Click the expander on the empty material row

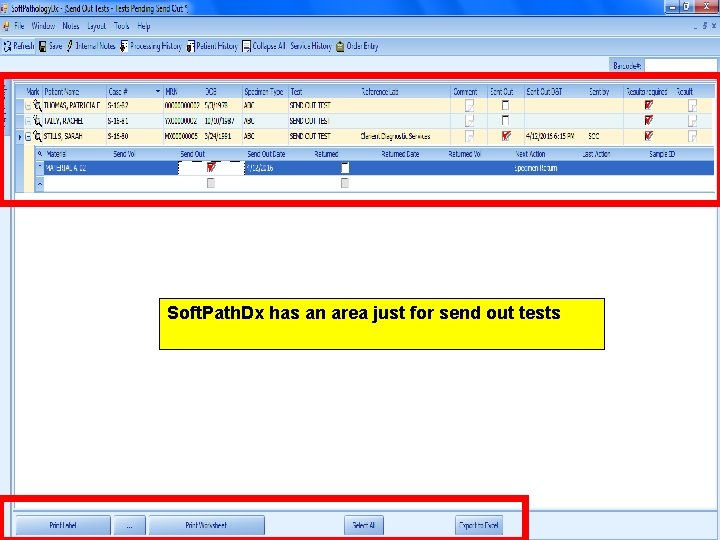coord(39,184)
